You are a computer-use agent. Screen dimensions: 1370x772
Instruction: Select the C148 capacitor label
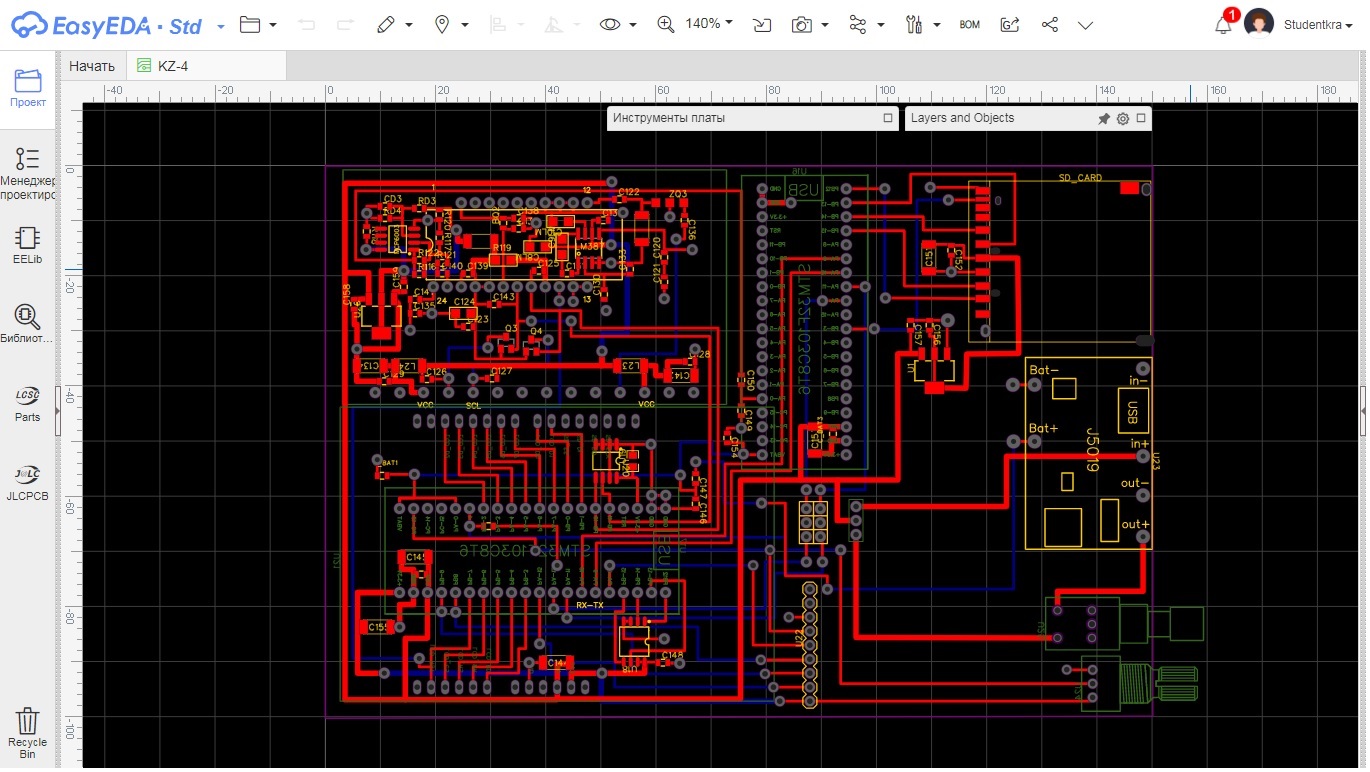672,655
